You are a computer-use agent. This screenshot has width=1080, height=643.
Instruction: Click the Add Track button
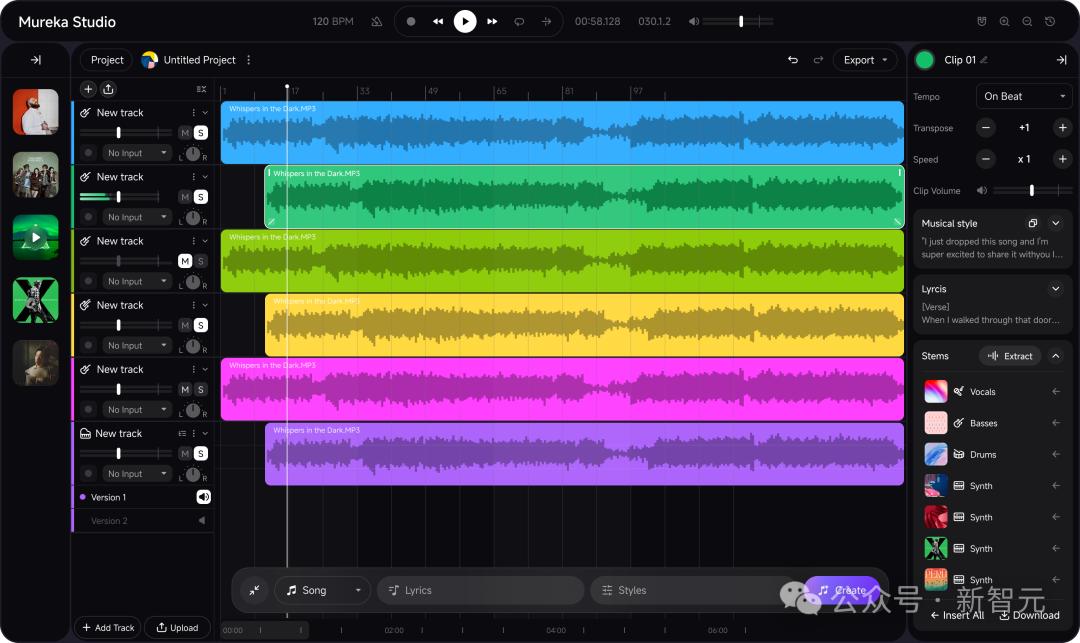(107, 628)
